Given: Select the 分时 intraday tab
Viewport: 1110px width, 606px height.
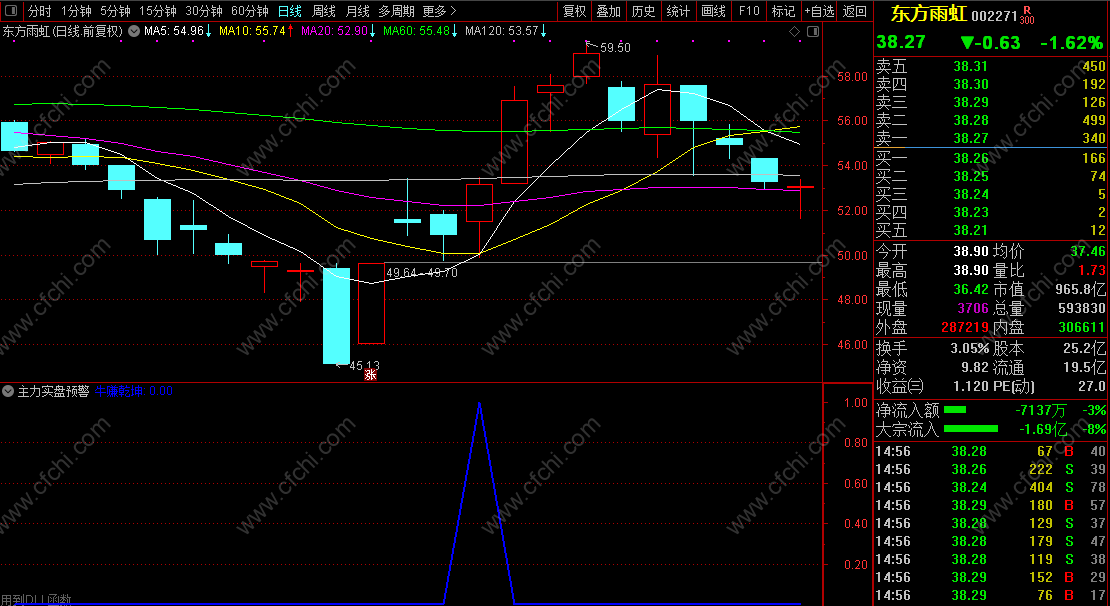Looking at the screenshot, I should 40,11.
